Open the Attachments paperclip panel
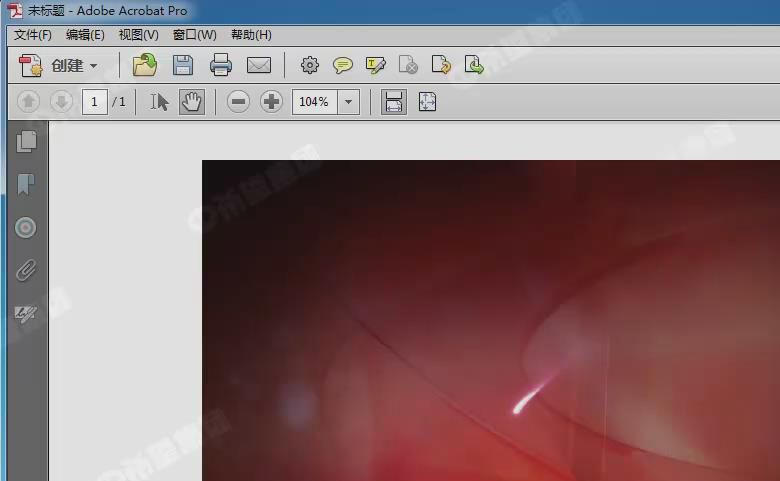 26,270
